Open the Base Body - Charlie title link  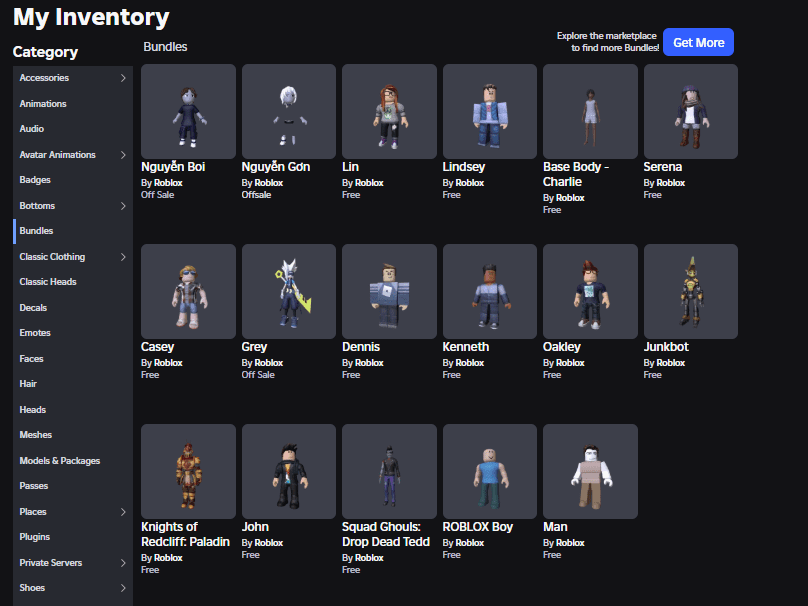click(574, 174)
